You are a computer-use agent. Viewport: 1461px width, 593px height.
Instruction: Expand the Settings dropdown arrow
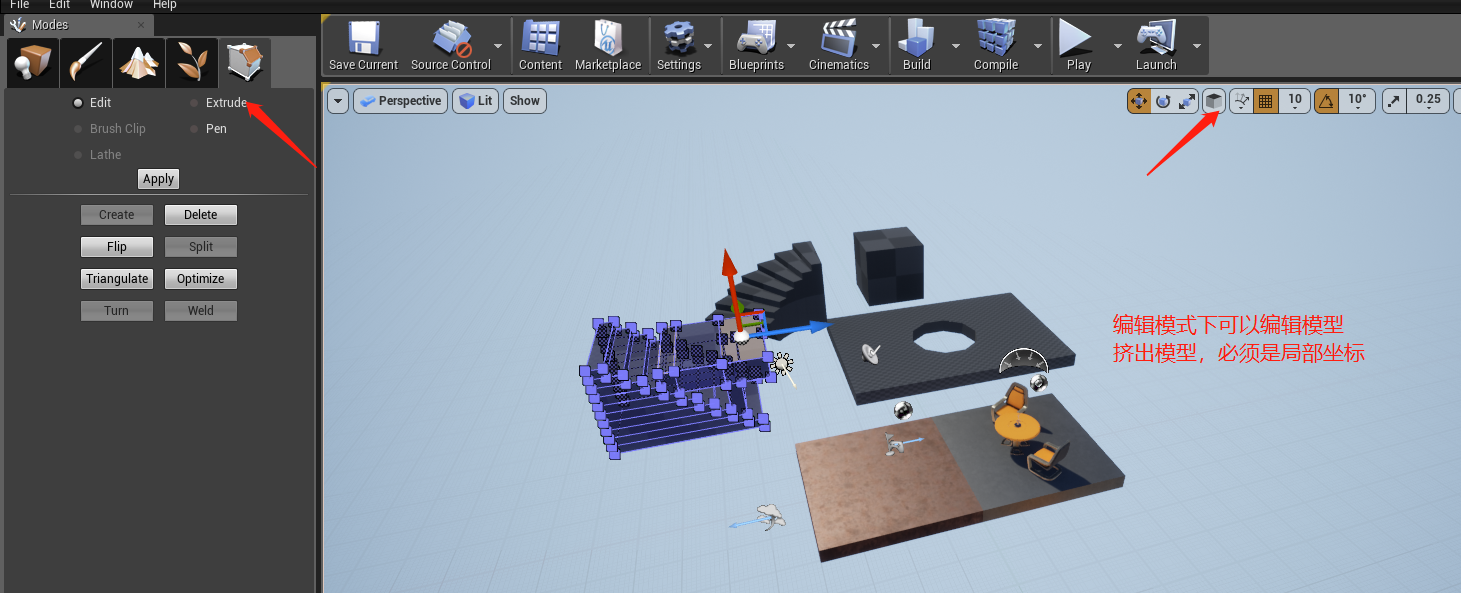point(709,46)
